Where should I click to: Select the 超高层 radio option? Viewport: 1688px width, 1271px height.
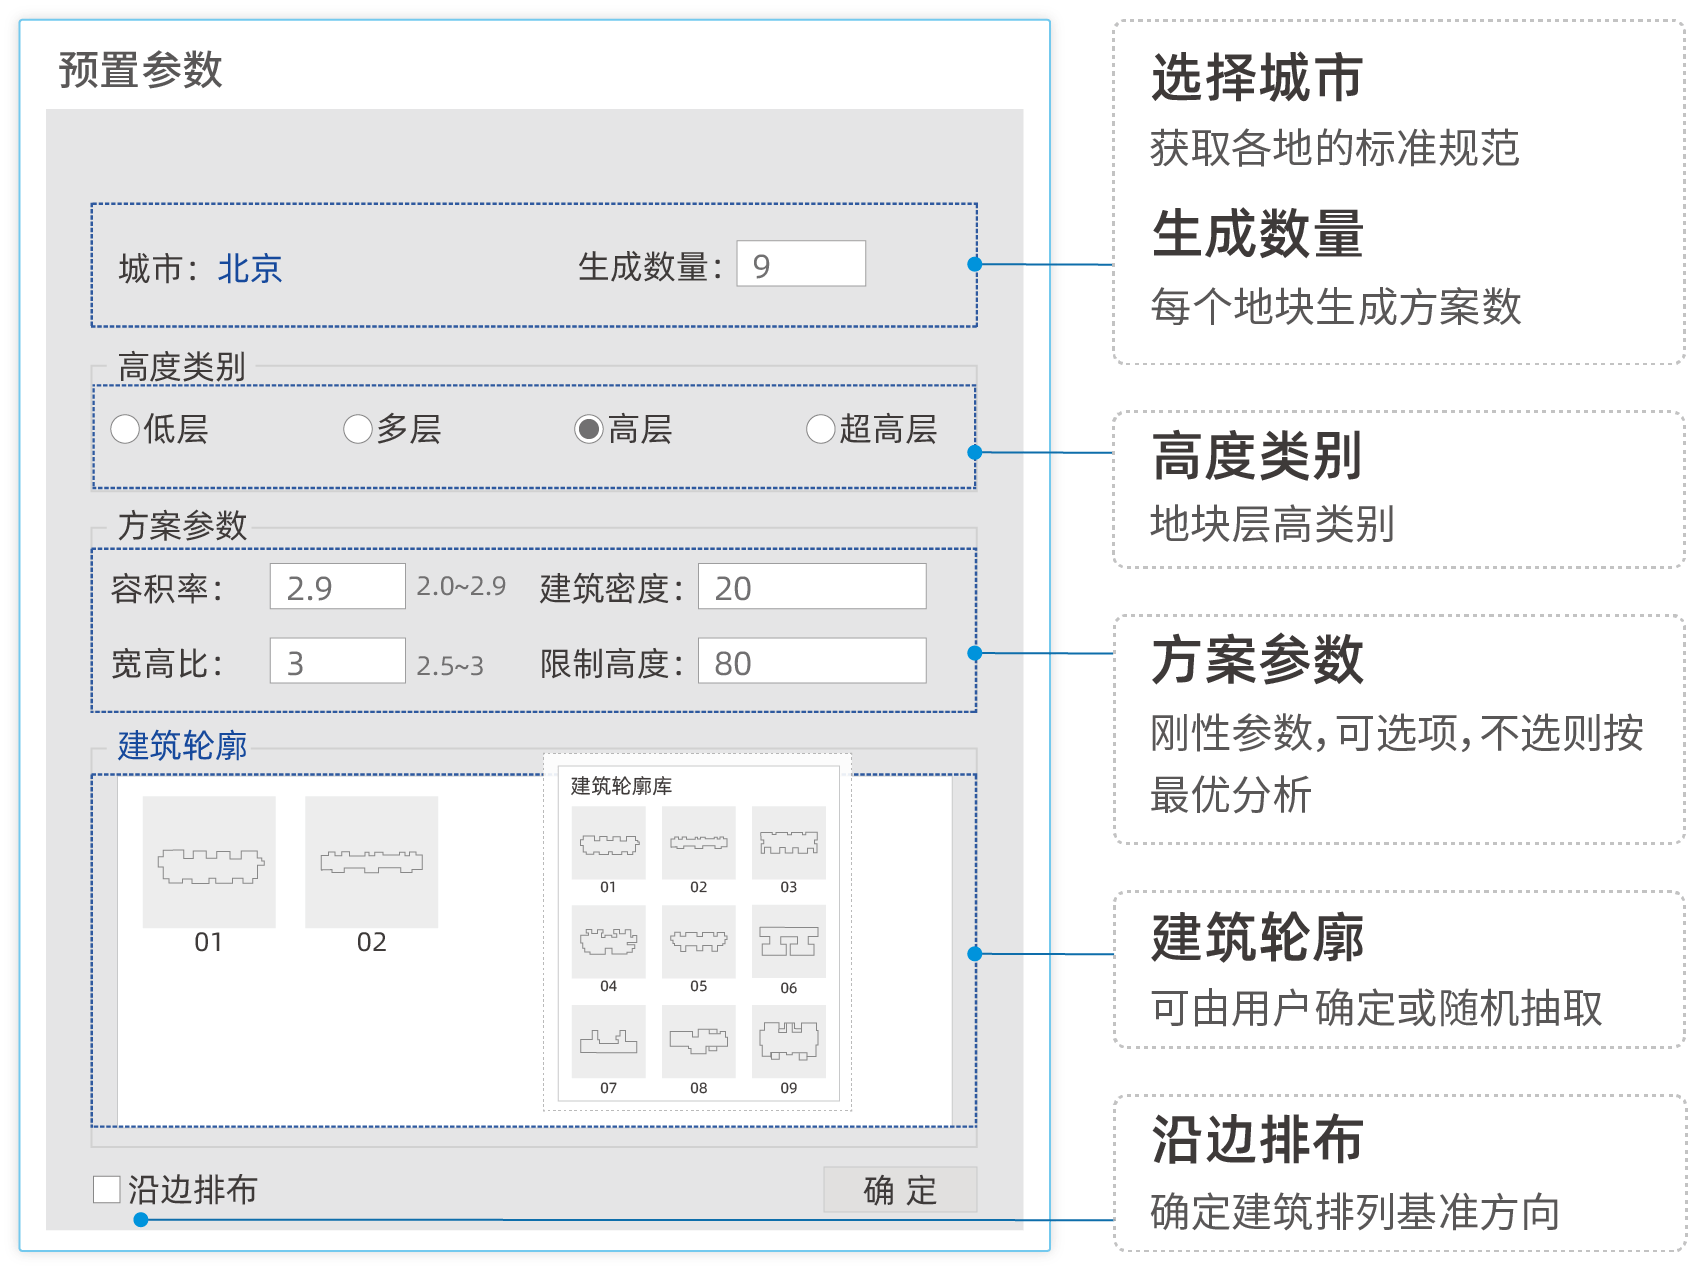point(820,429)
